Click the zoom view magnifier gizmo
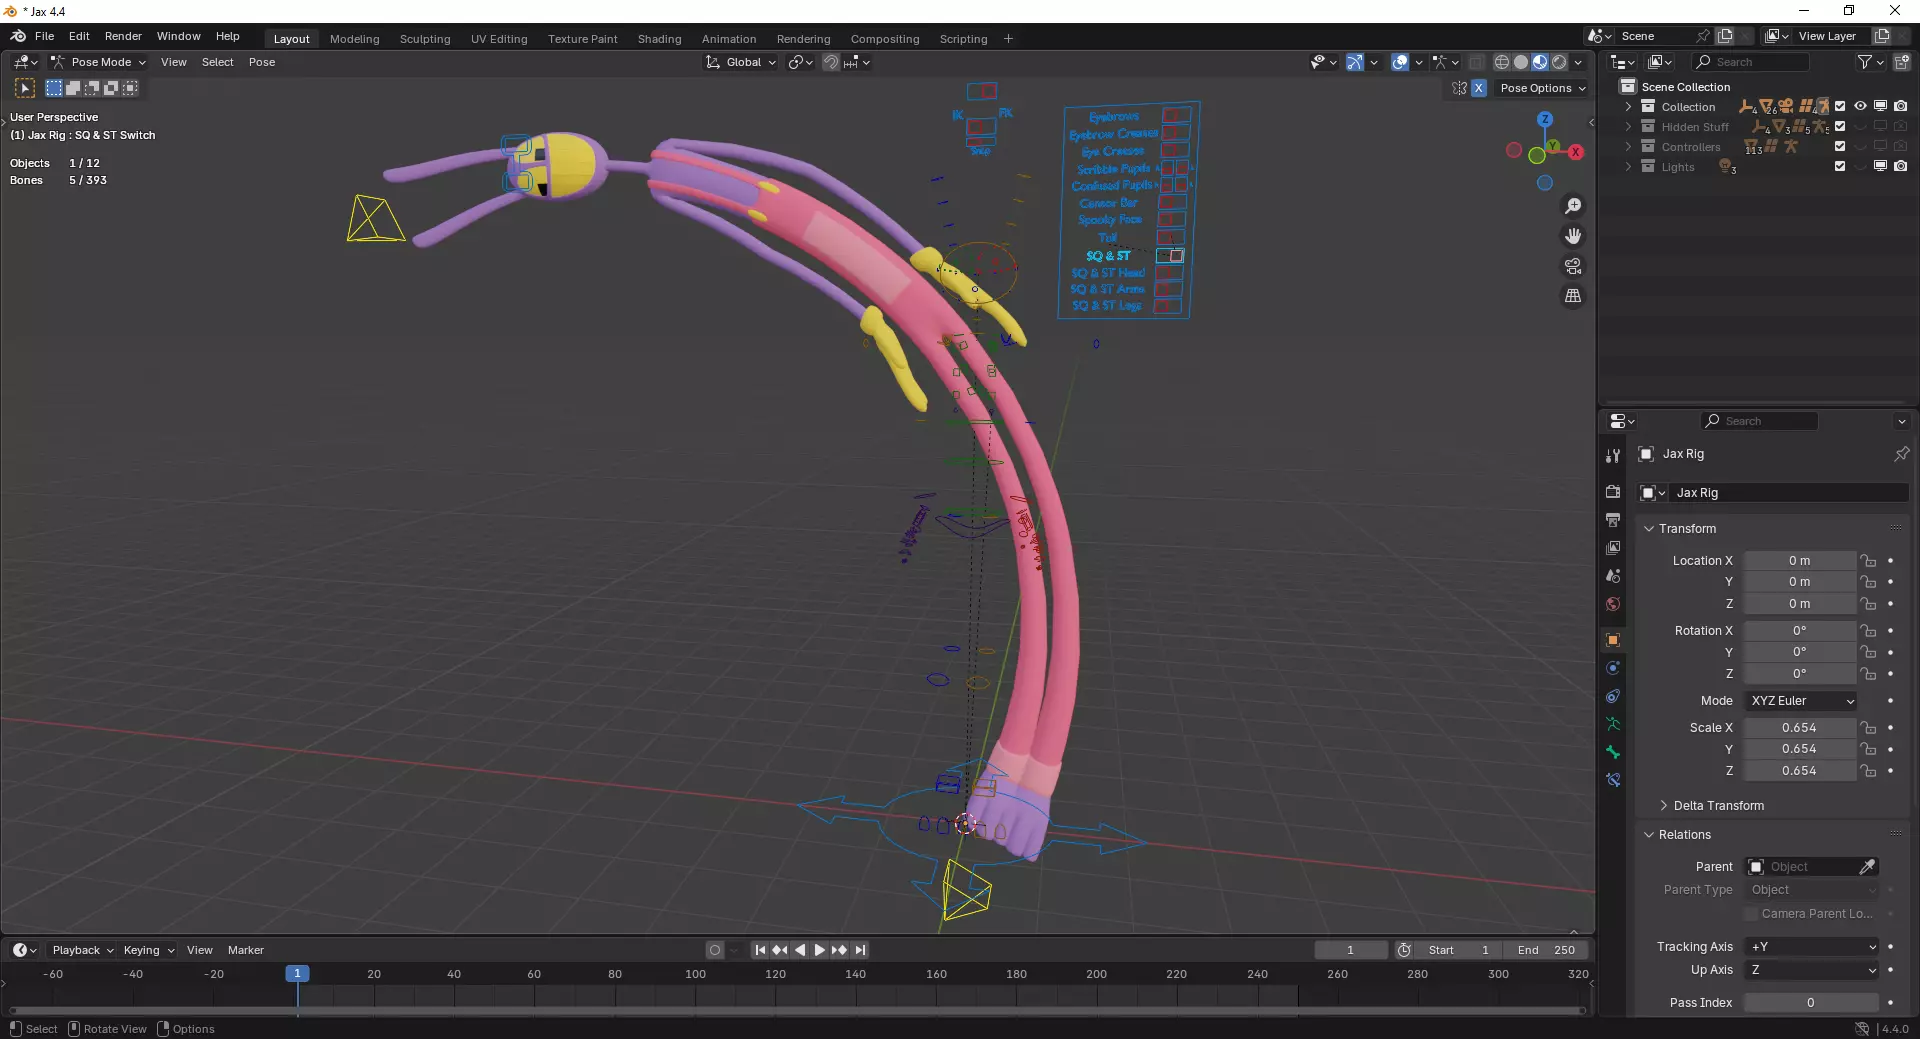1920x1039 pixels. pyautogui.click(x=1573, y=206)
